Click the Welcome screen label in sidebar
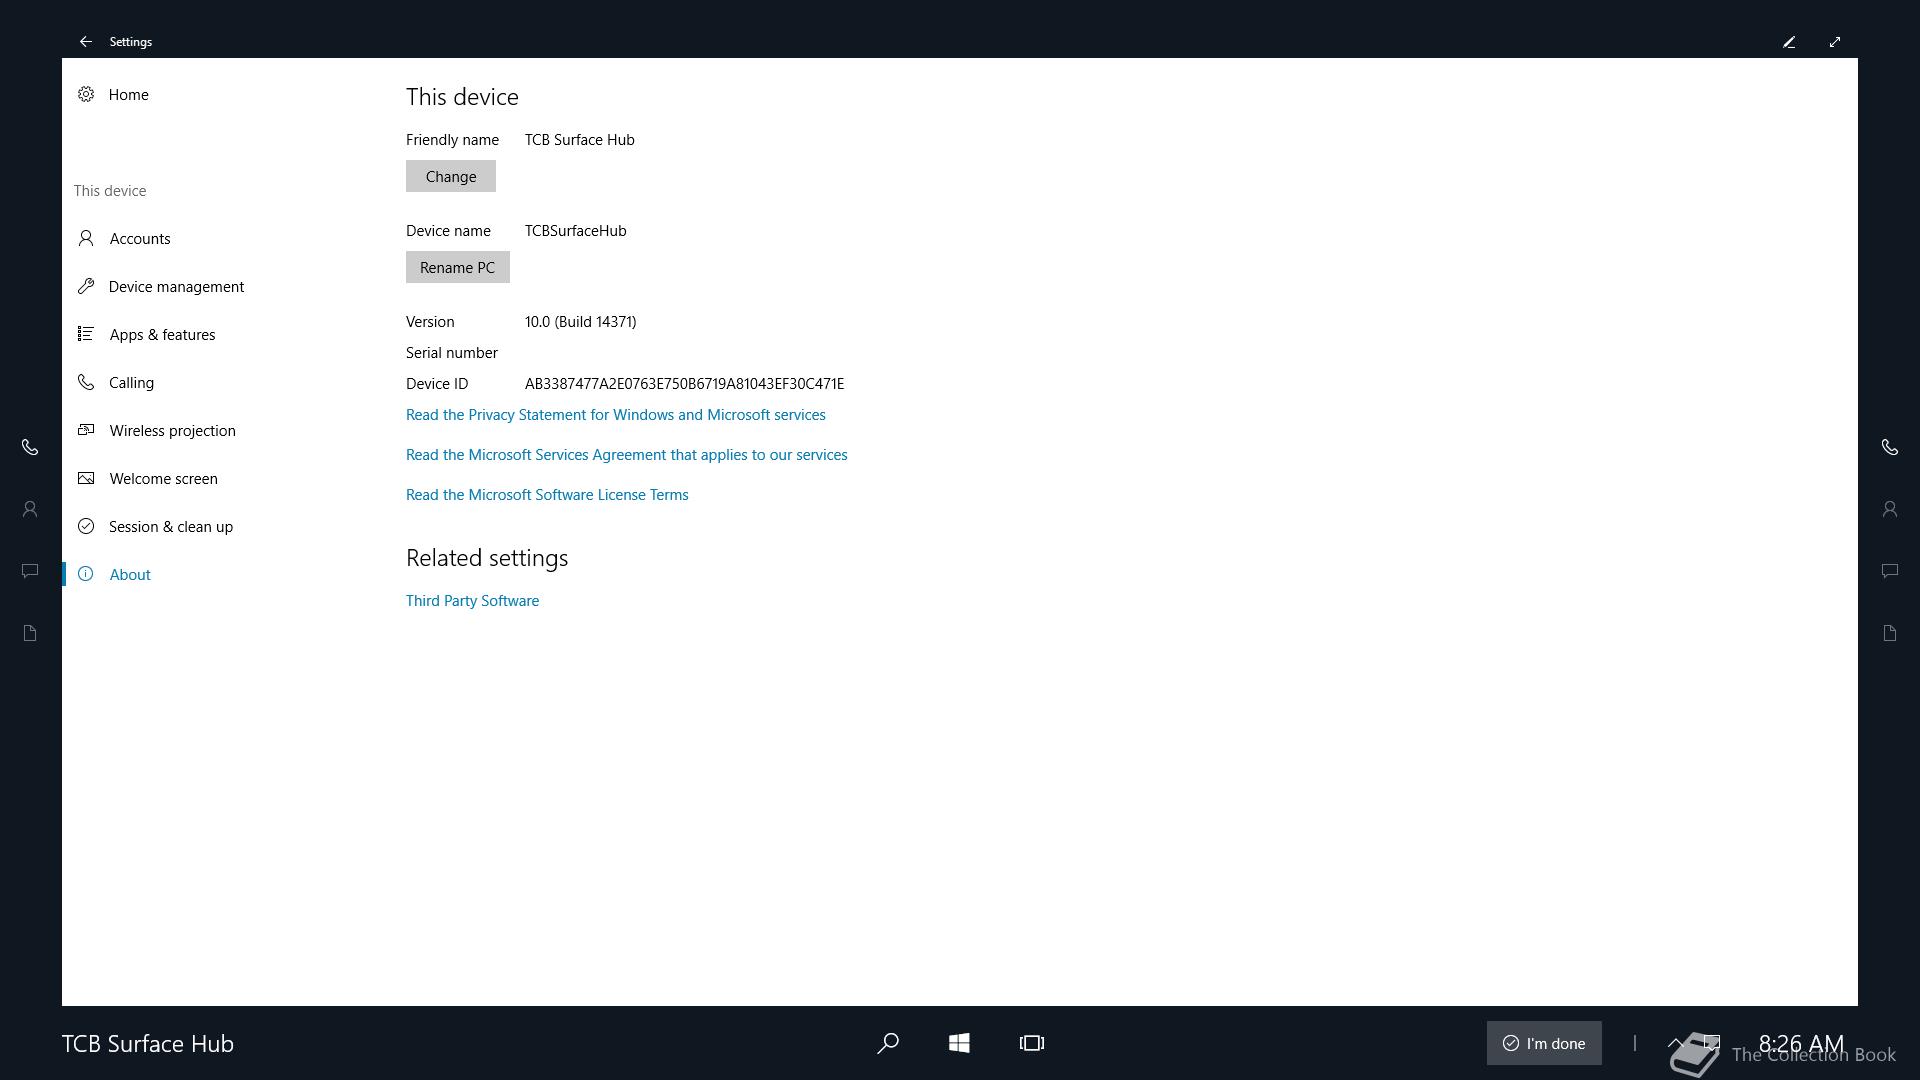 coord(163,478)
